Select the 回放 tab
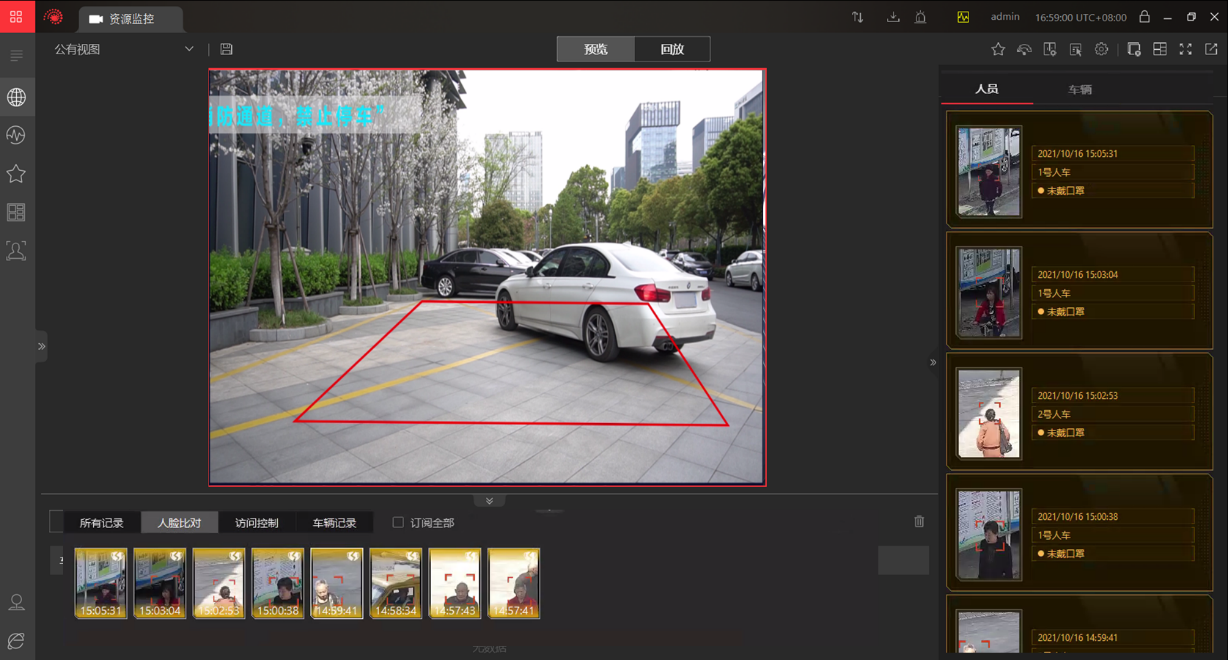The width and height of the screenshot is (1228, 660). pyautogui.click(x=672, y=49)
